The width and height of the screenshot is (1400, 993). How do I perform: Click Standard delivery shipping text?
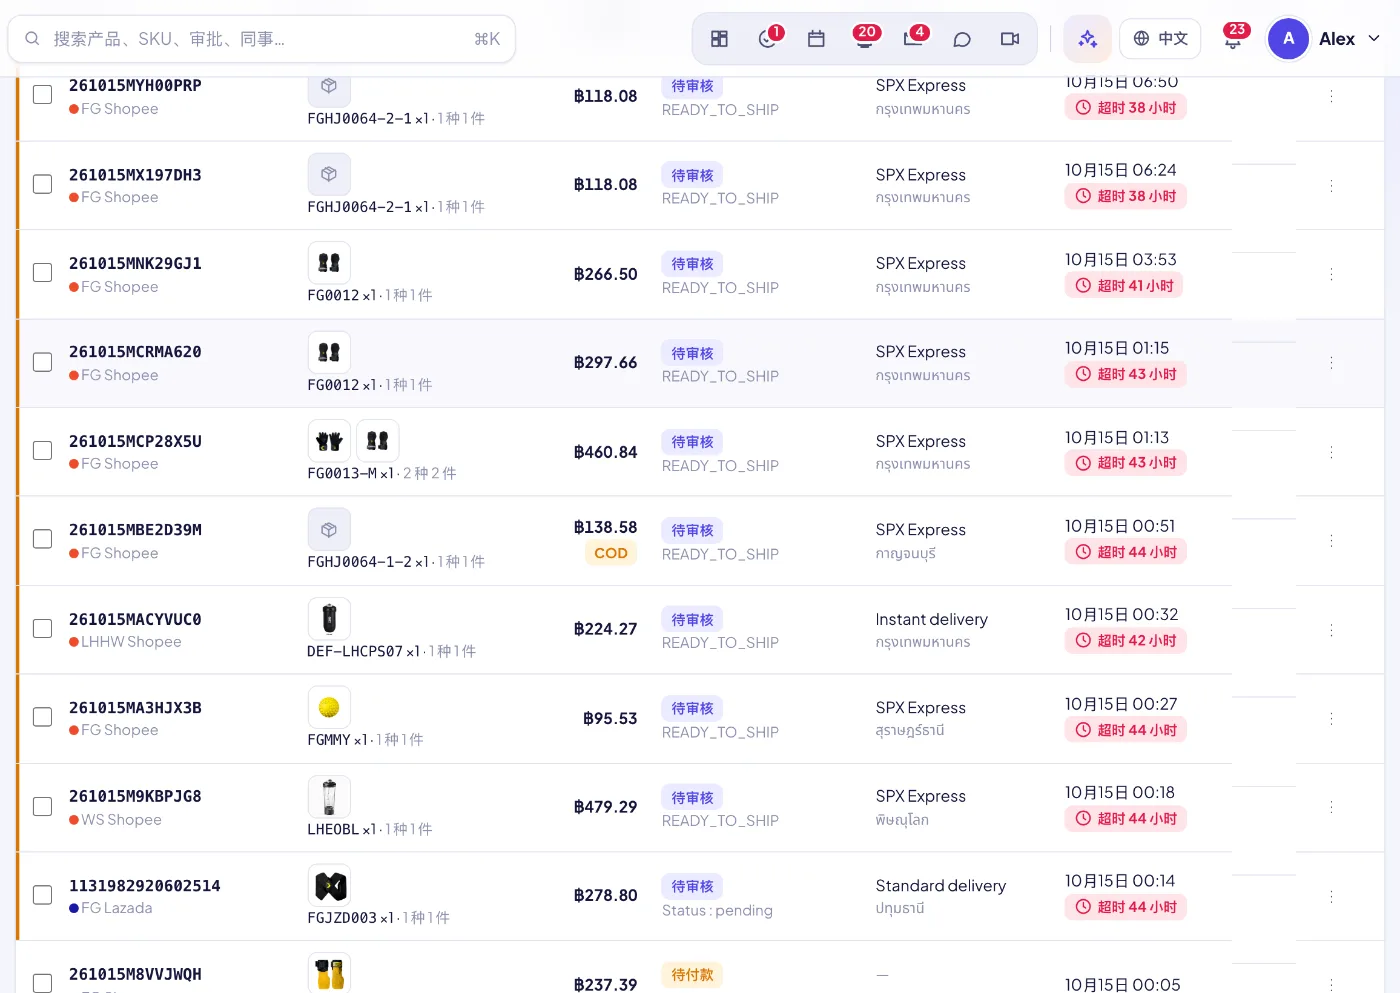point(940,886)
